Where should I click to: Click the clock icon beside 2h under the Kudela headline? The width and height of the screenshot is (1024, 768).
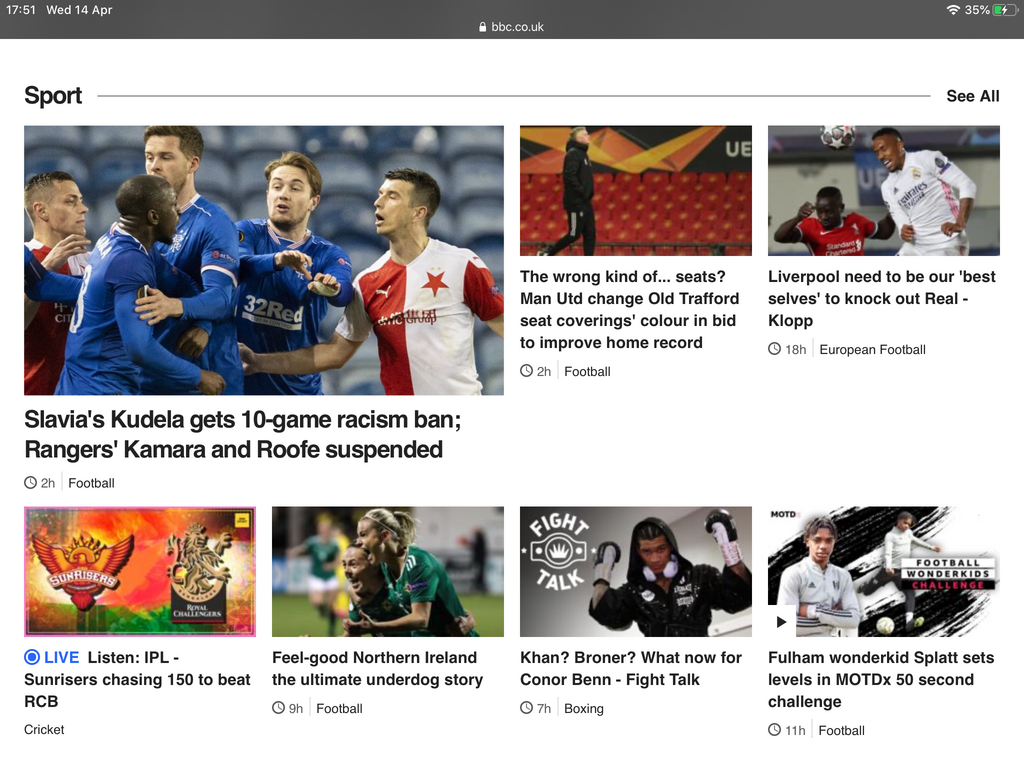(31, 483)
